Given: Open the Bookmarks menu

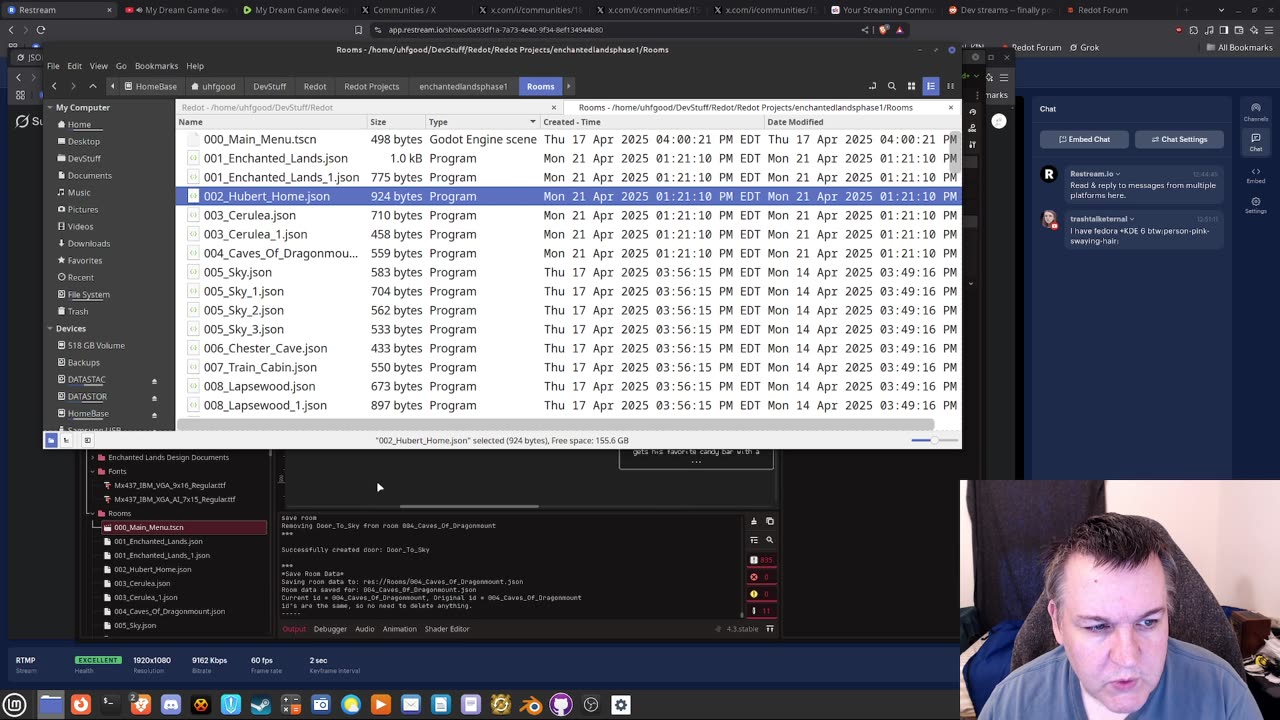Looking at the screenshot, I should point(156,66).
